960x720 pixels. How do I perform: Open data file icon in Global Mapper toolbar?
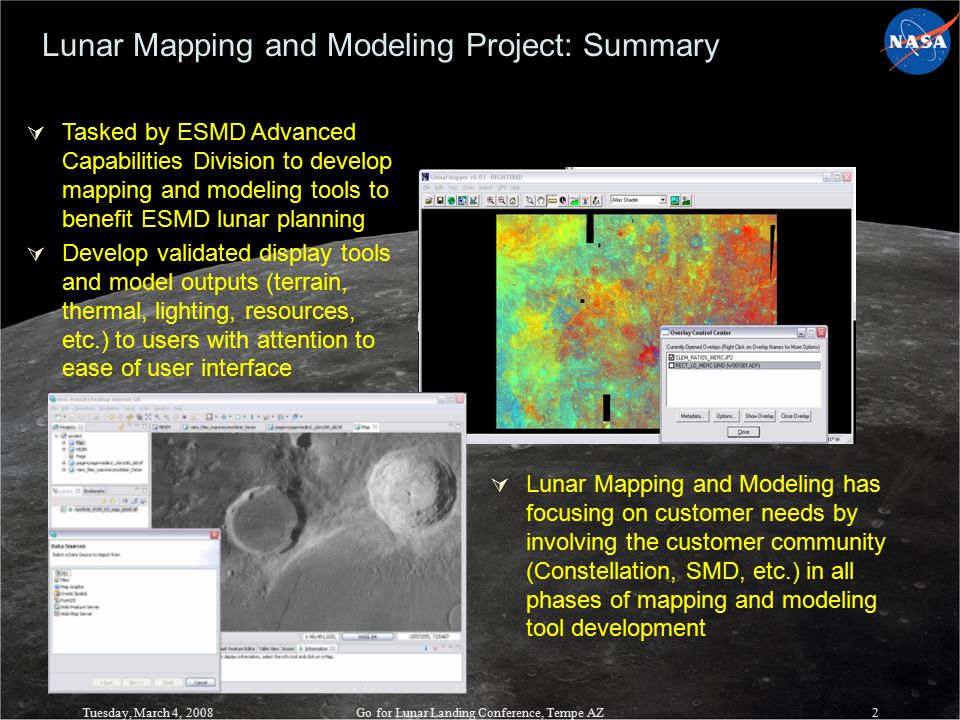pos(429,201)
